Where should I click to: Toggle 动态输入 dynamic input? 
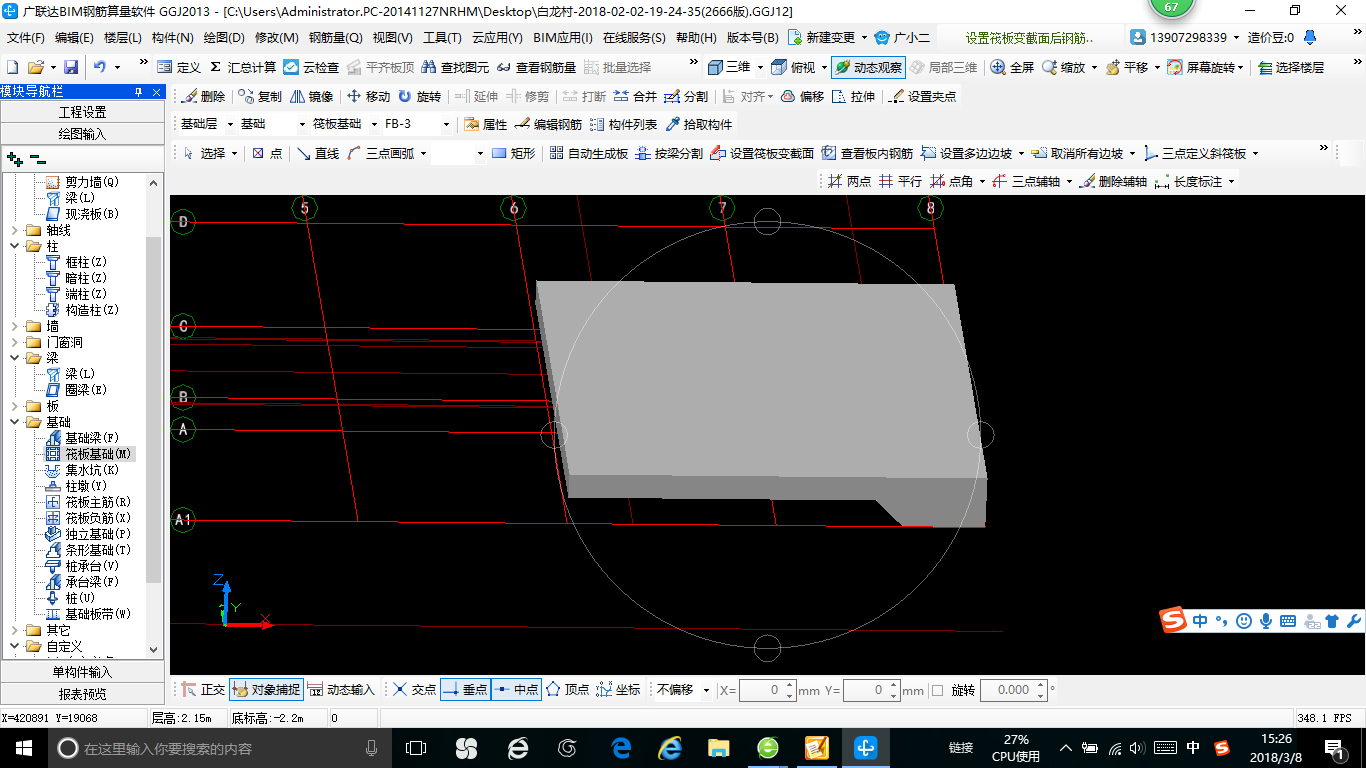click(341, 690)
